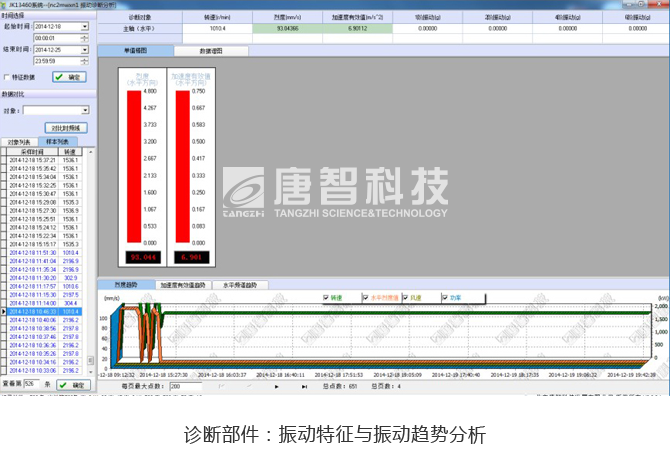The image size is (670, 450).
Task: Switch to the 单值棒图 tab
Action: pos(136,51)
